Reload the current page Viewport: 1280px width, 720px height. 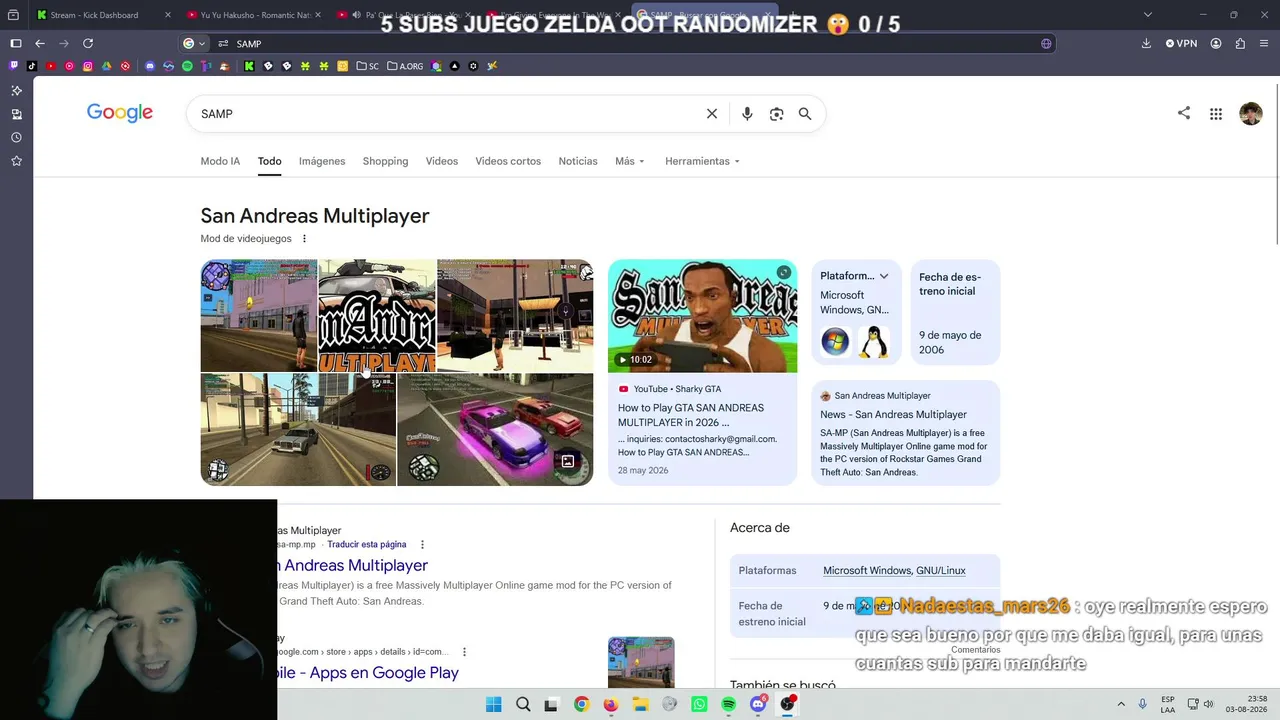88,44
